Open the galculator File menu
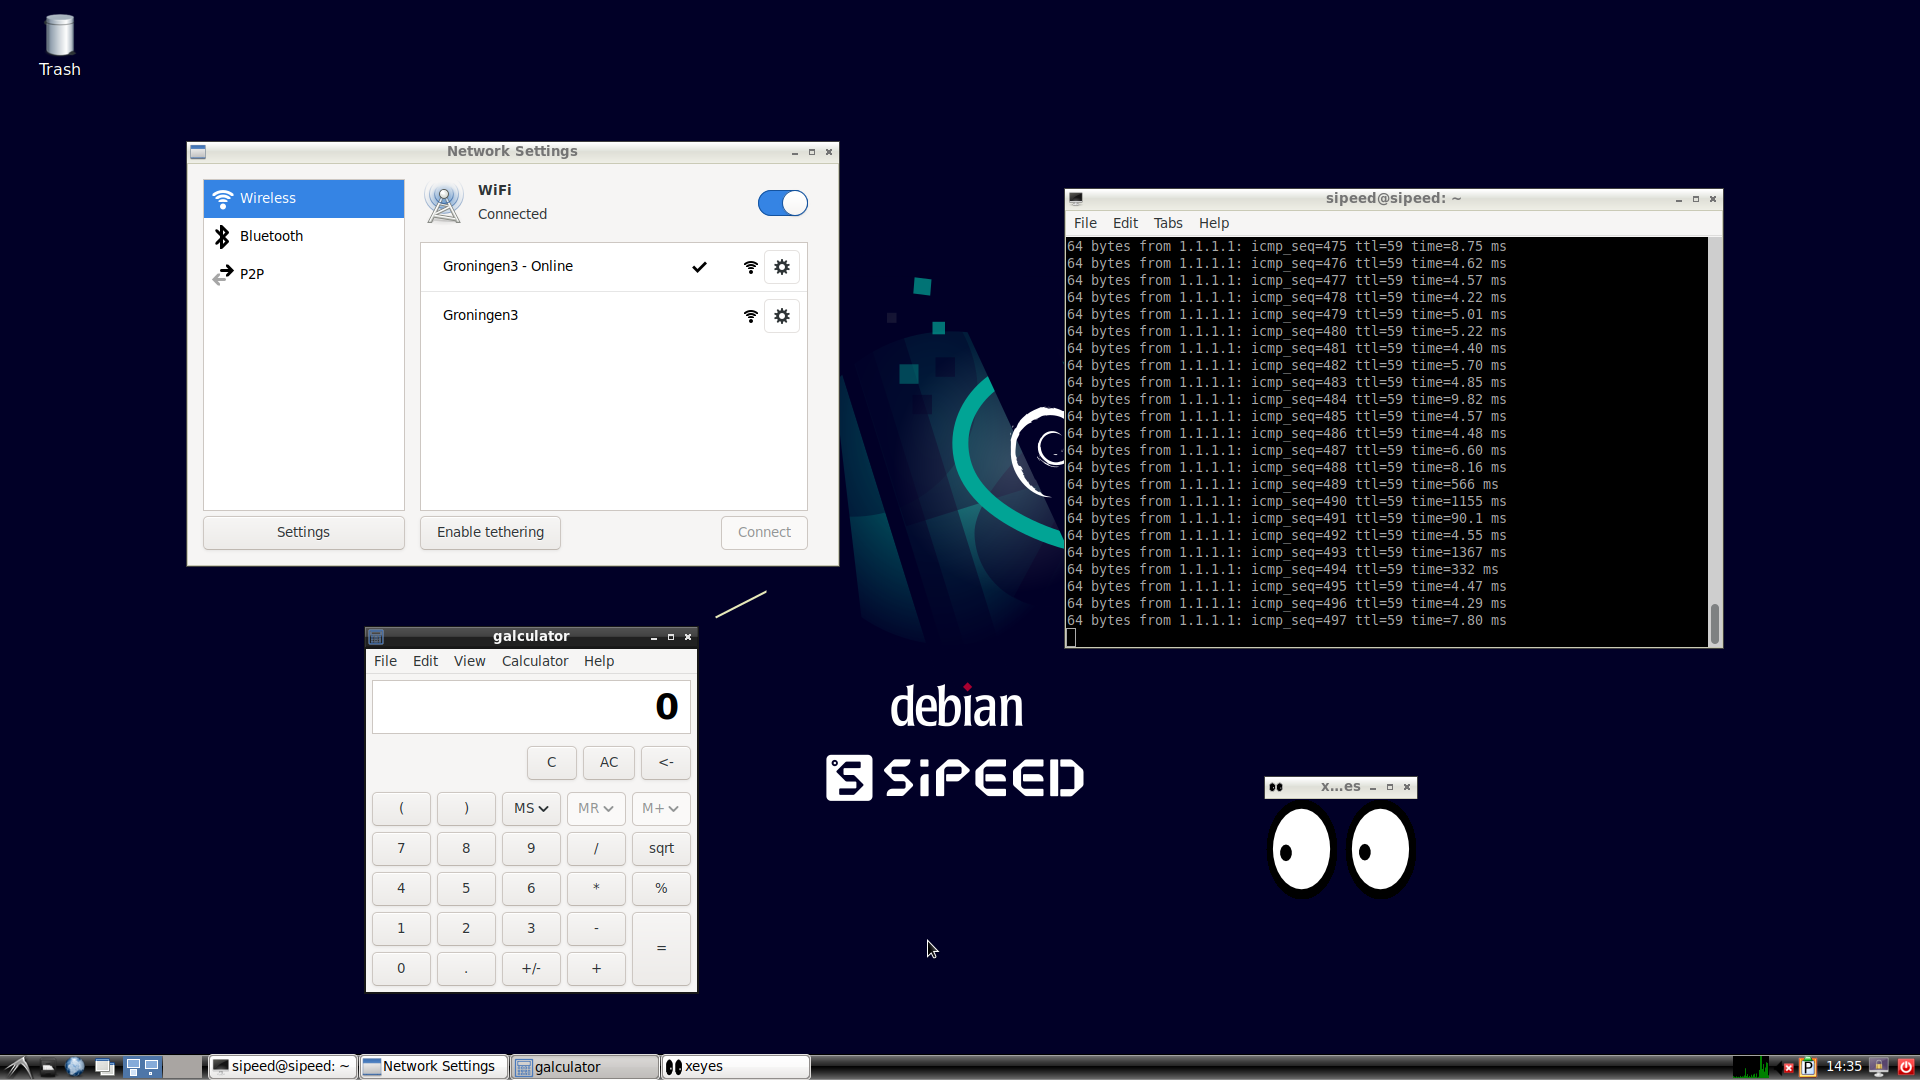This screenshot has width=1920, height=1080. click(x=385, y=661)
